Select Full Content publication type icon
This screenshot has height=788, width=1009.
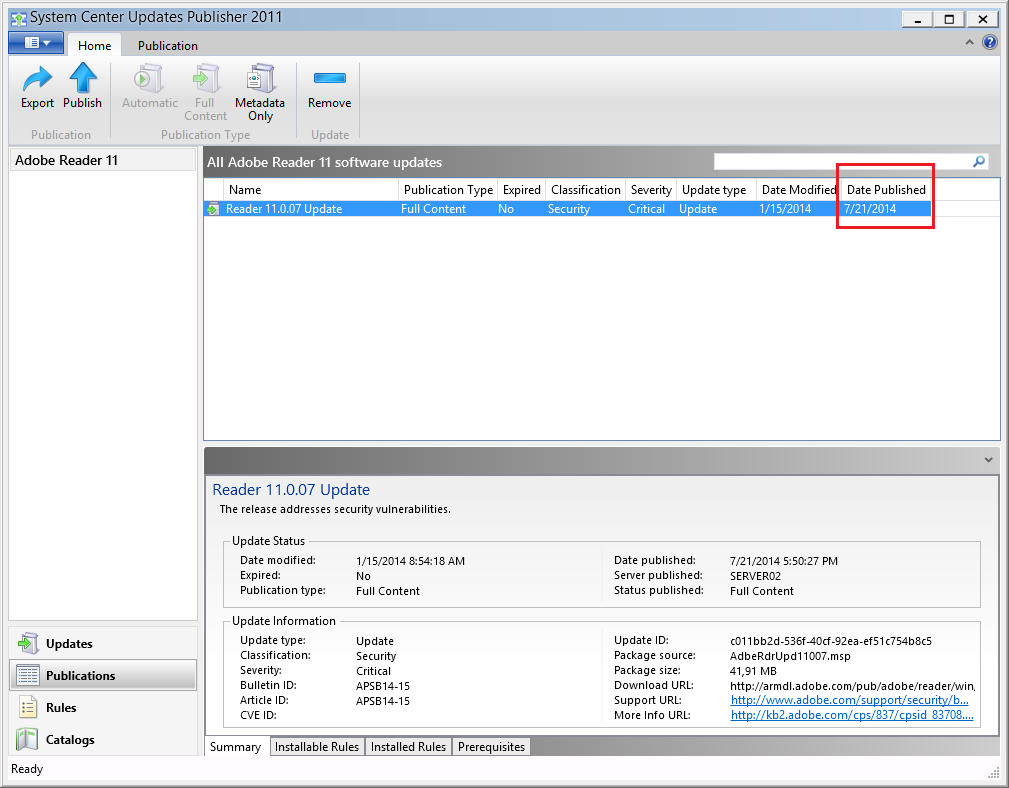click(205, 93)
